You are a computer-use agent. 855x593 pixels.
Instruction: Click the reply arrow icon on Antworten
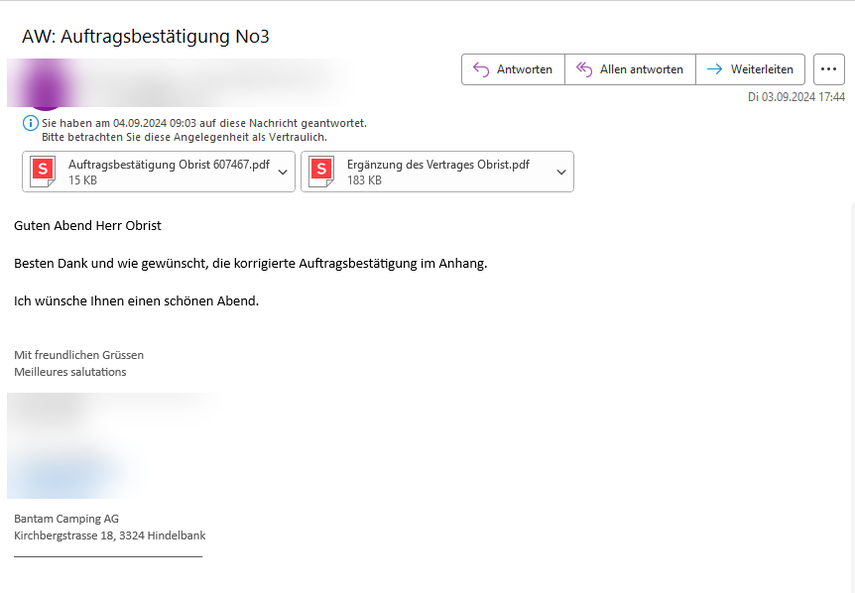(x=481, y=69)
